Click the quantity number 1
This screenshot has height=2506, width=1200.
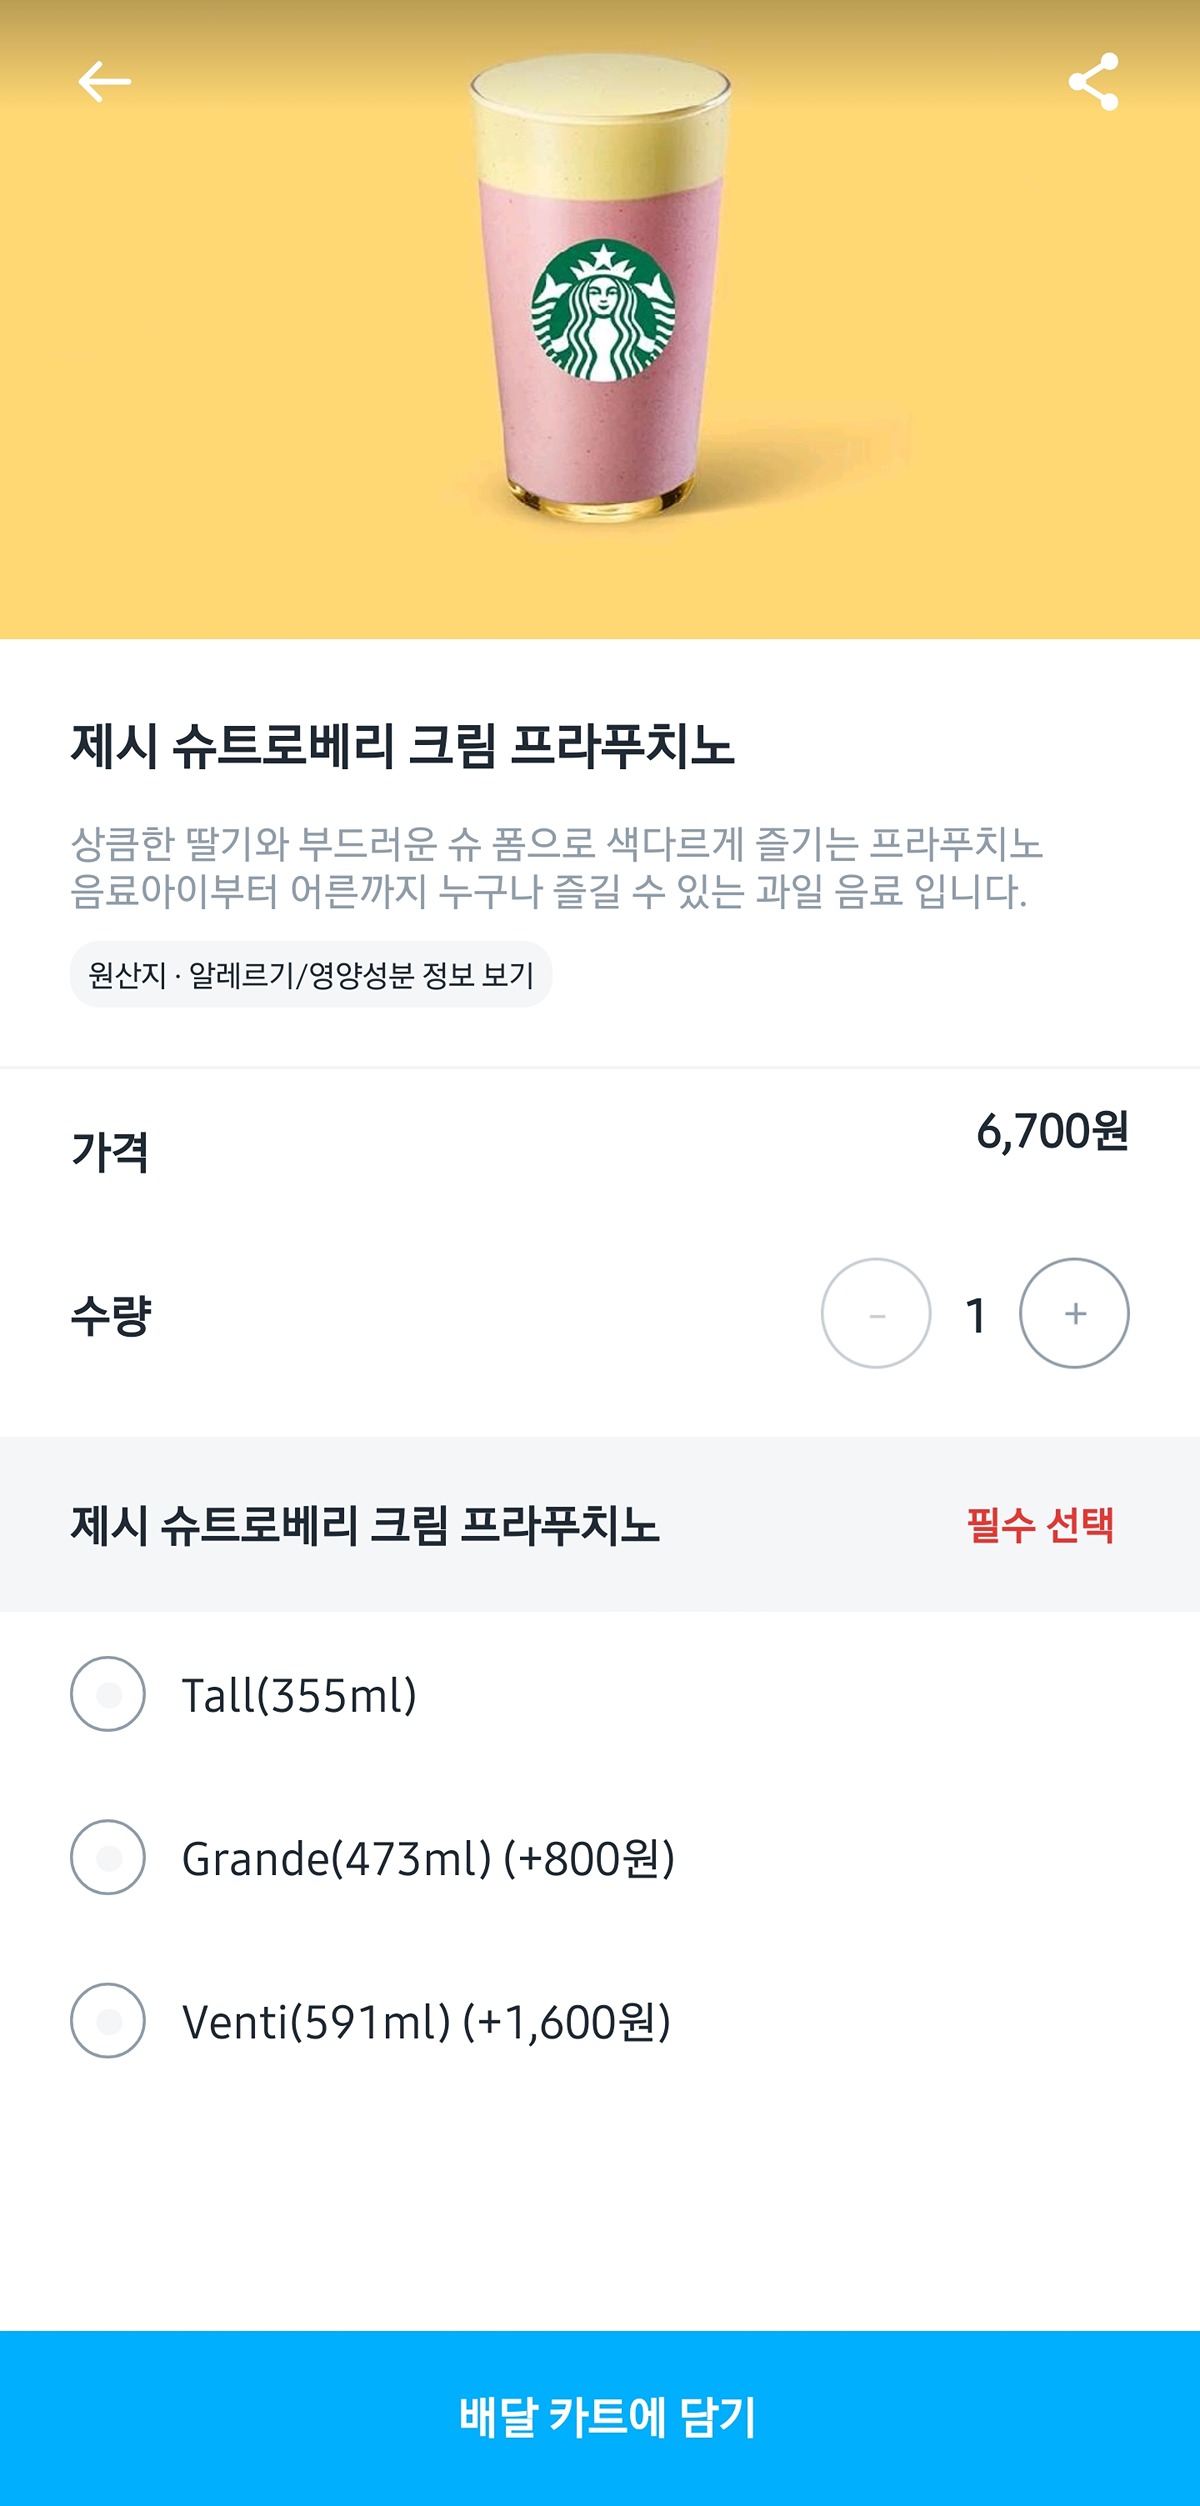click(976, 1316)
